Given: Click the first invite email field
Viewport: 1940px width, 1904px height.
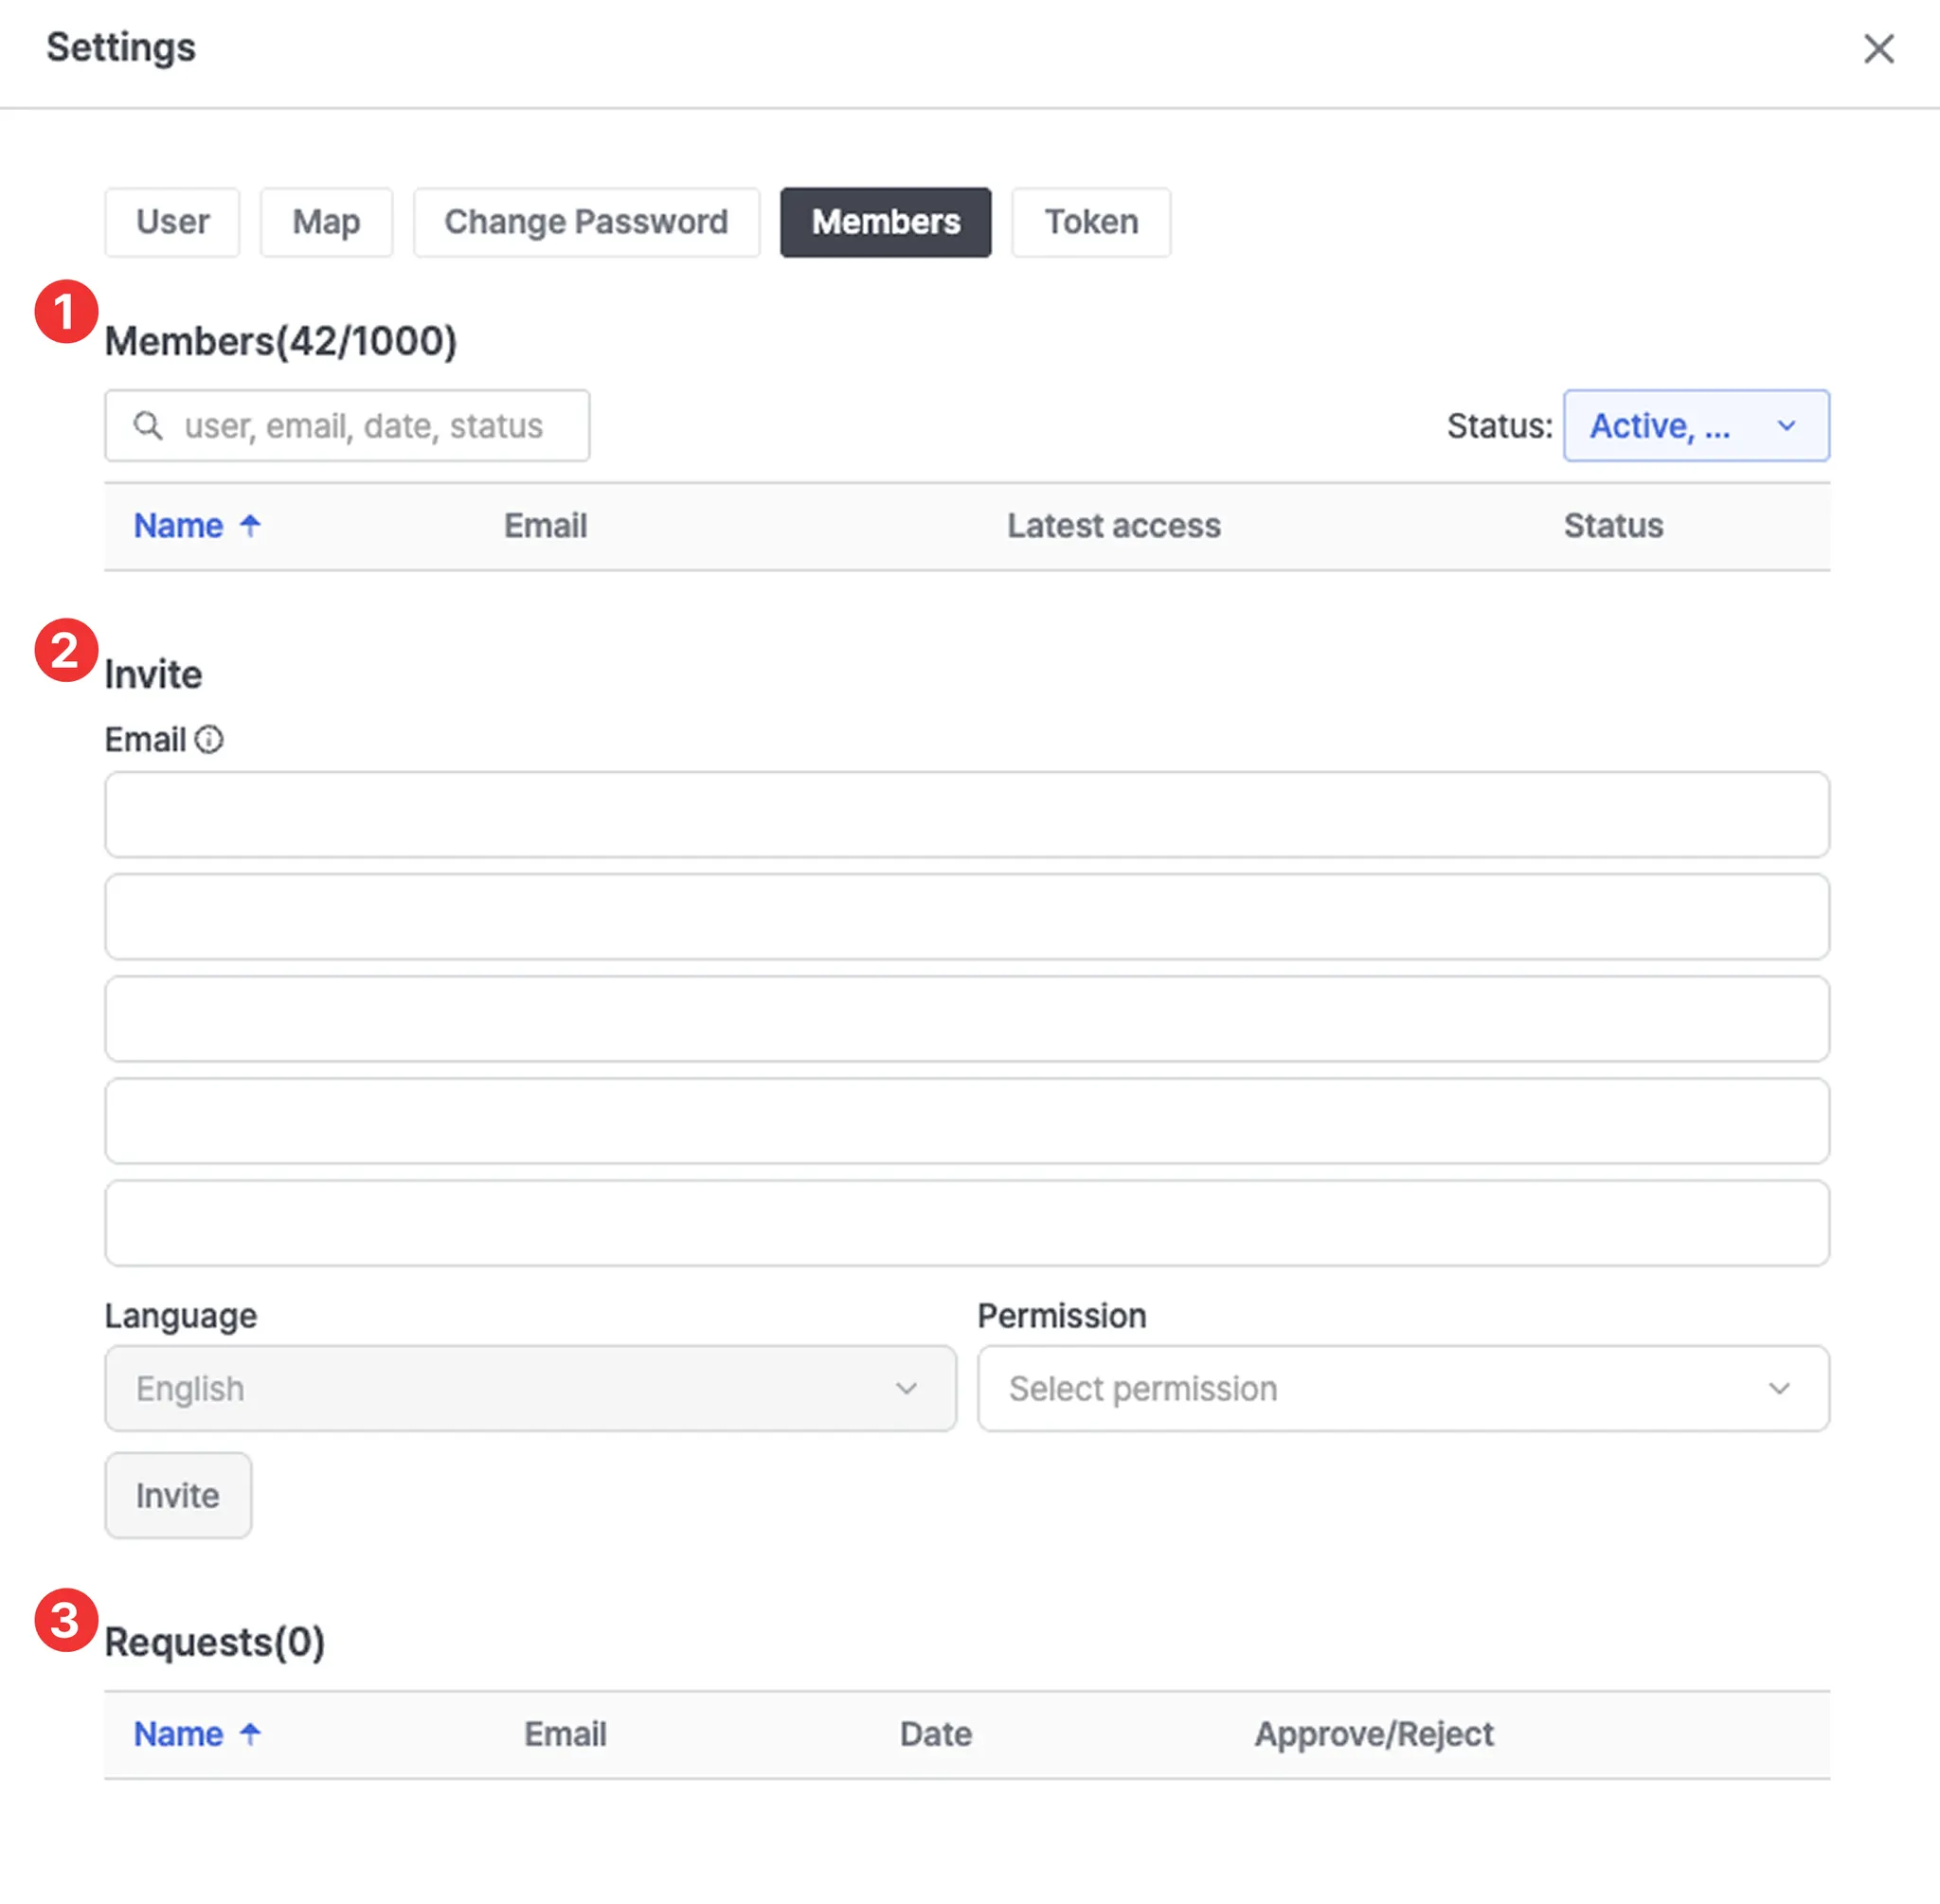Looking at the screenshot, I should [966, 814].
